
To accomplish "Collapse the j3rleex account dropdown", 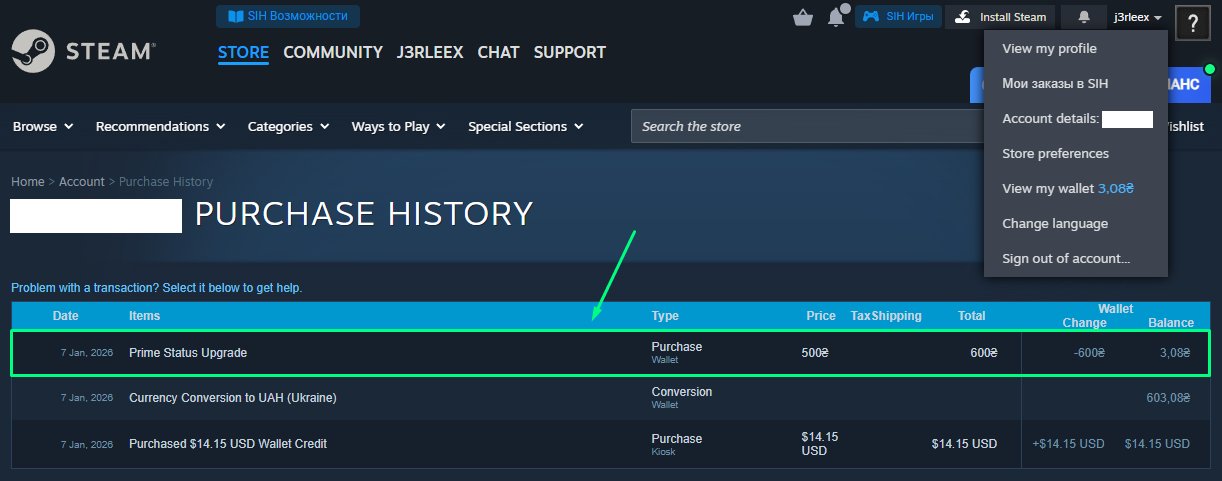I will 1137,17.
